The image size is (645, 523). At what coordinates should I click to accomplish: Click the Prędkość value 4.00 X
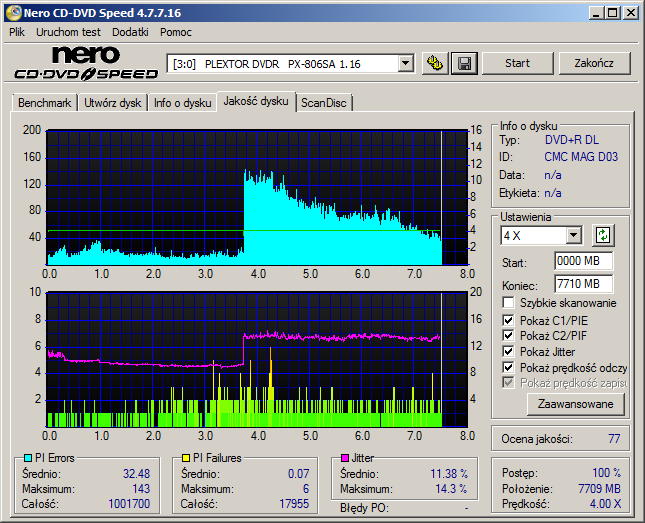coord(605,504)
